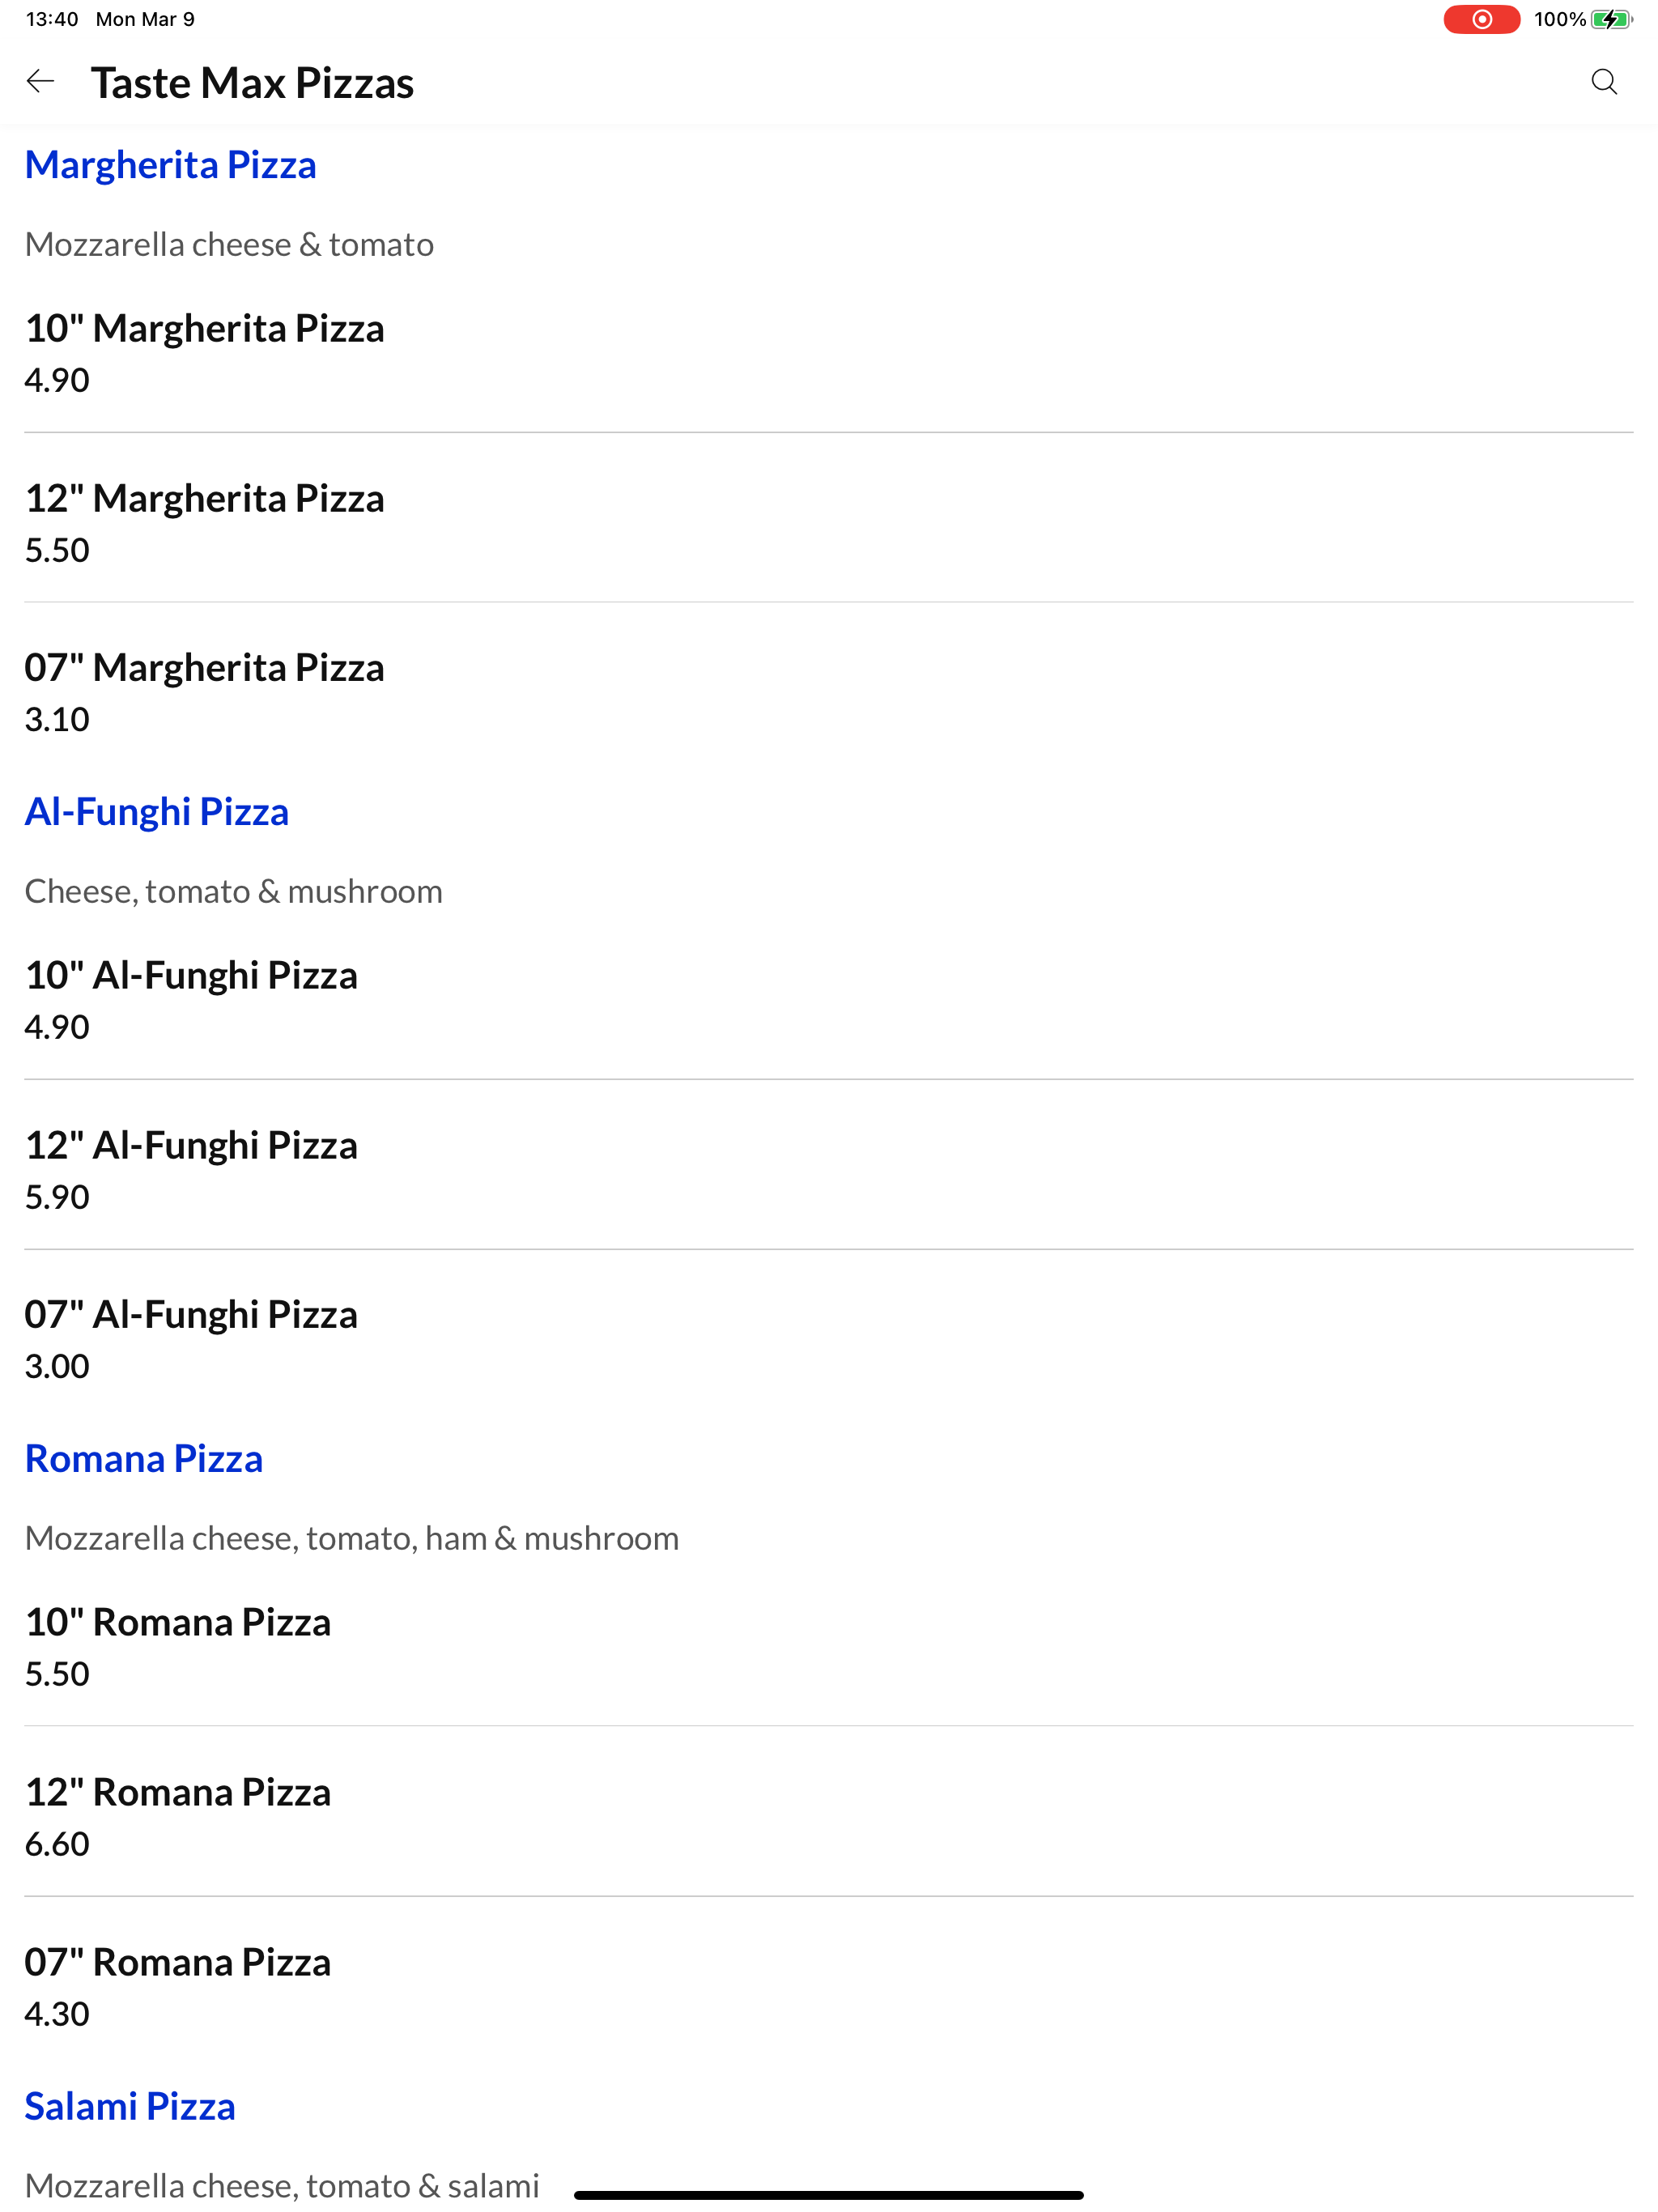Tap the red screen recording indicator
This screenshot has height=2212, width=1658.
1481,19
